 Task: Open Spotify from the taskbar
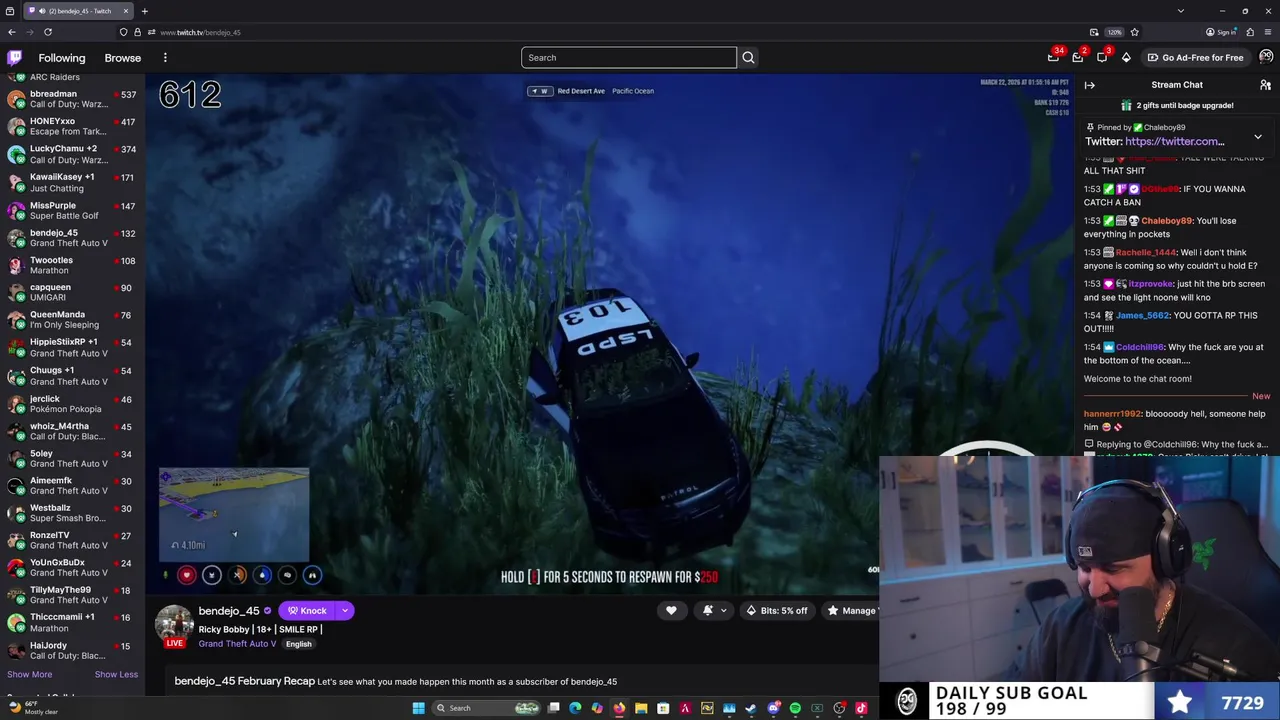[x=795, y=708]
